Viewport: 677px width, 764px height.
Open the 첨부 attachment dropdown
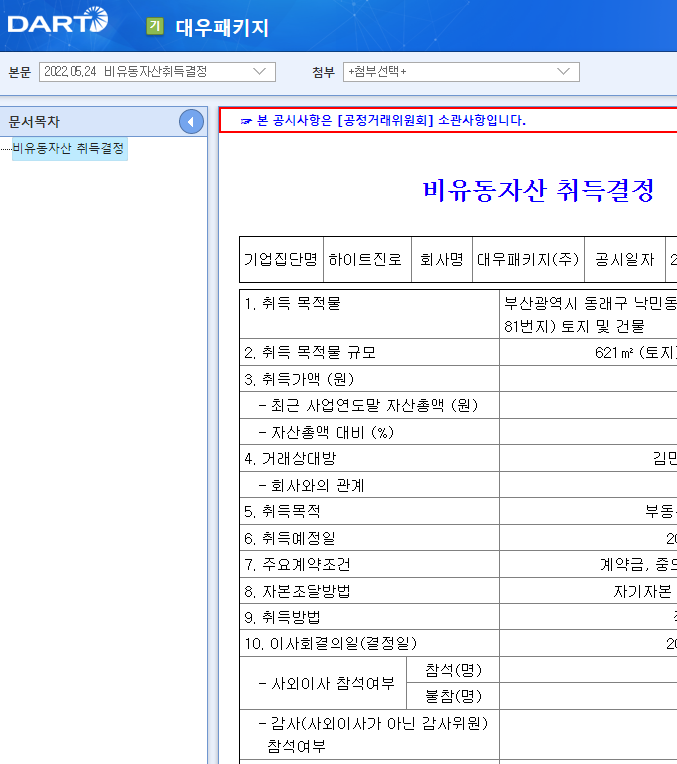pos(461,72)
